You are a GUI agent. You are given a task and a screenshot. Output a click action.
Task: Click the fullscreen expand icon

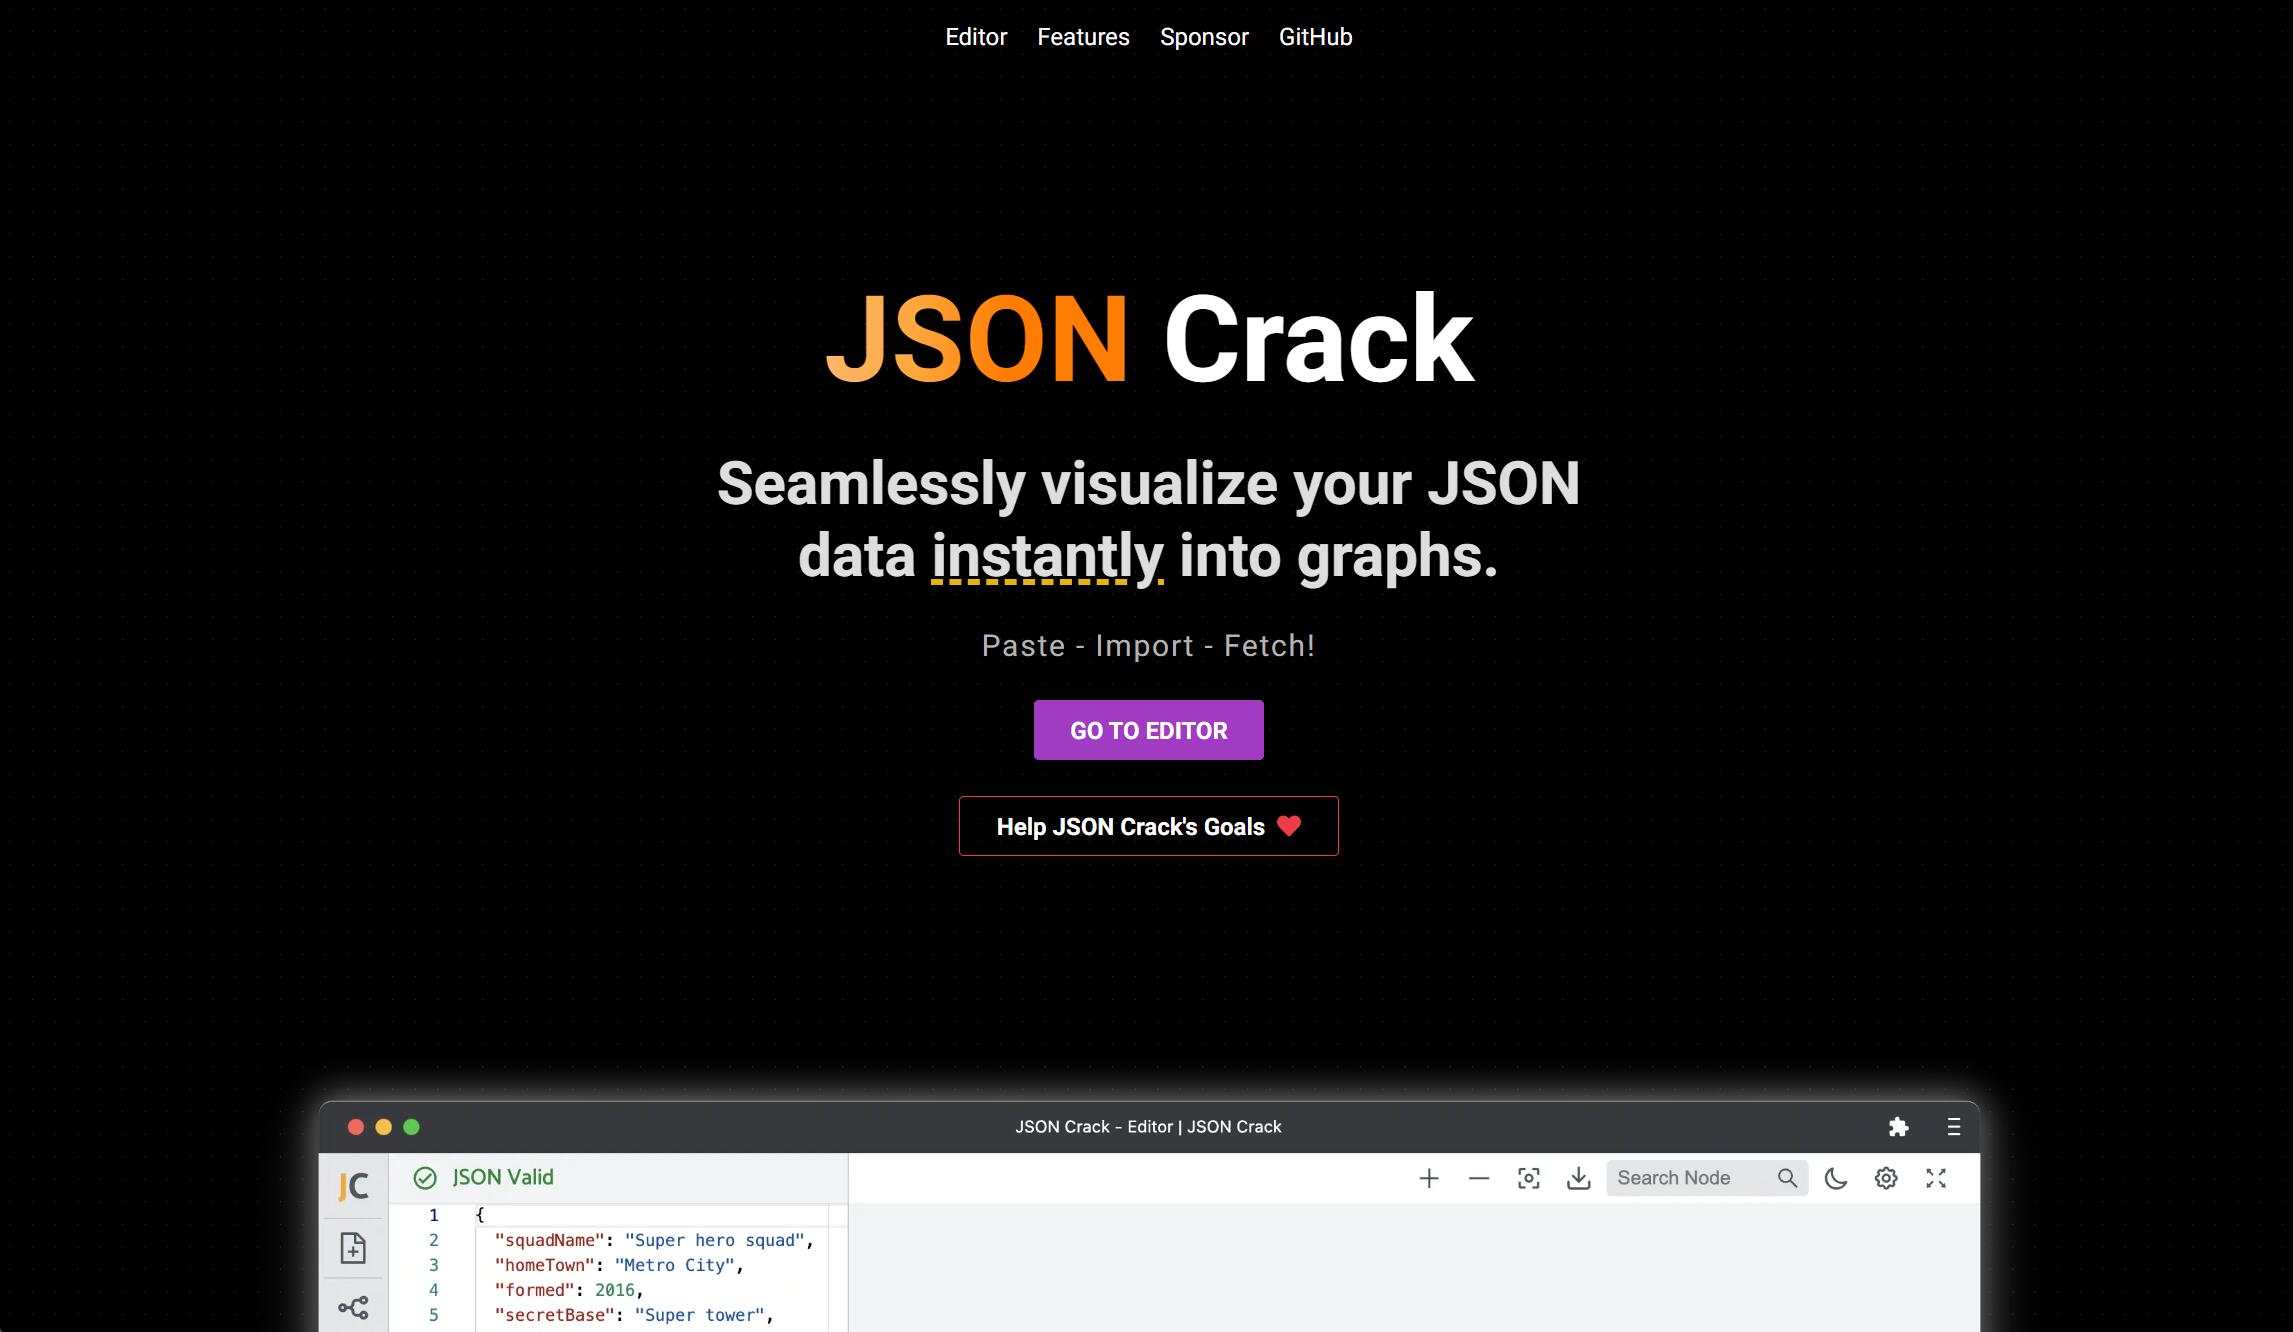(x=1936, y=1178)
